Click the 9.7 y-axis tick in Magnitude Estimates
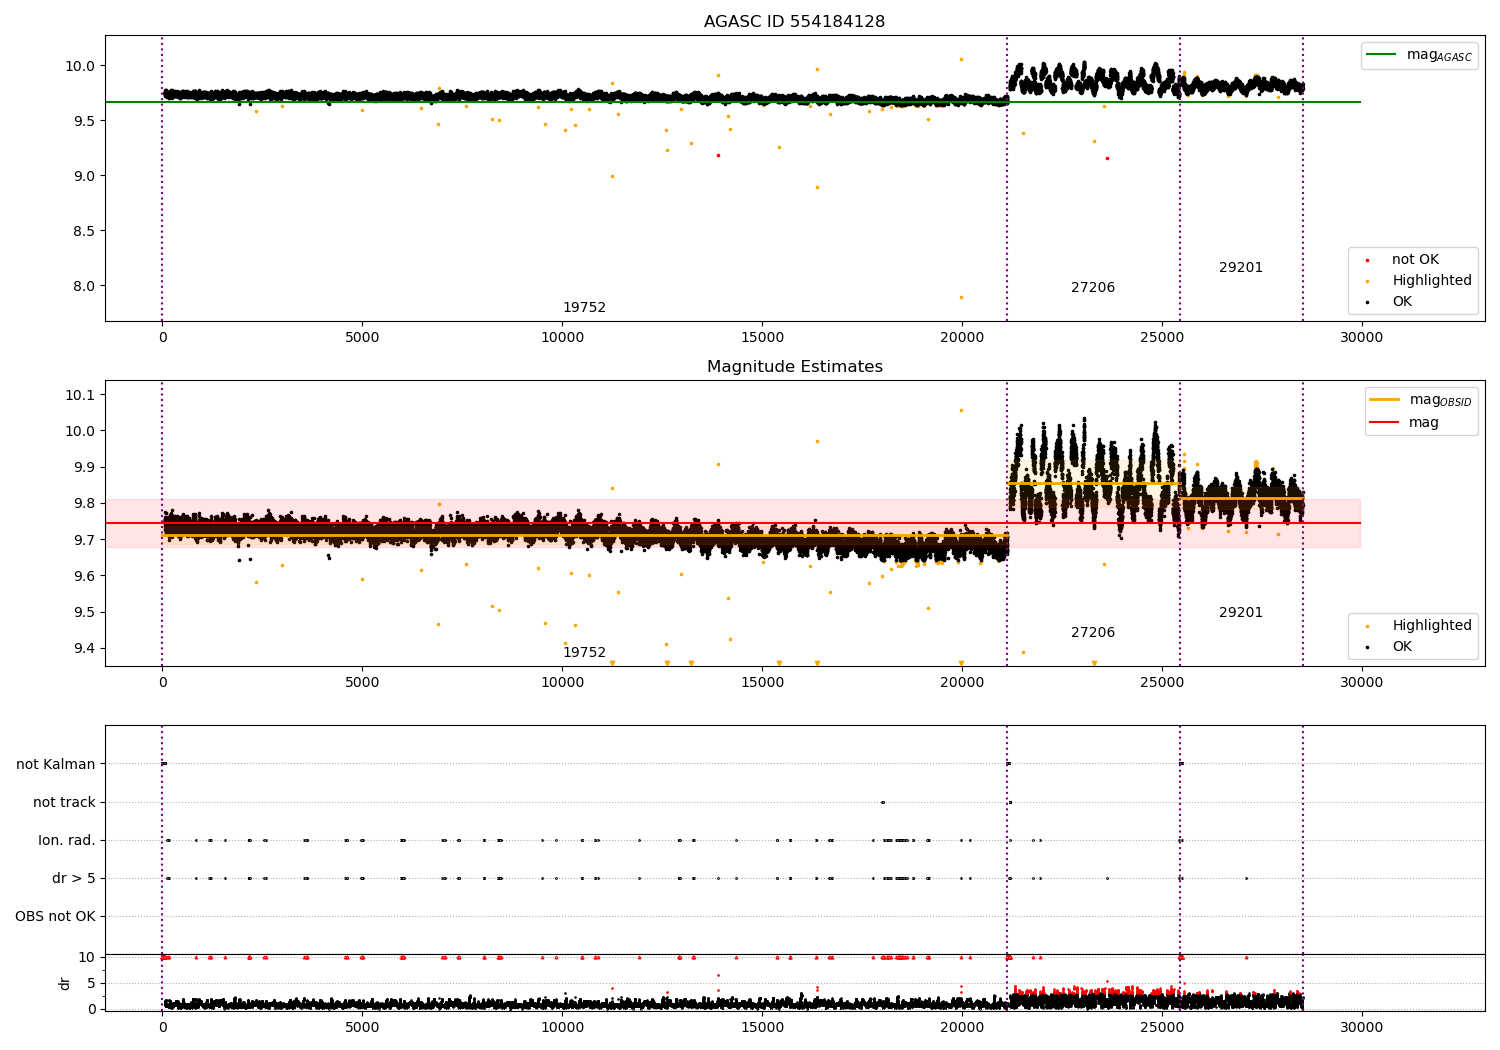Viewport: 1500px width, 1050px height. tap(83, 540)
